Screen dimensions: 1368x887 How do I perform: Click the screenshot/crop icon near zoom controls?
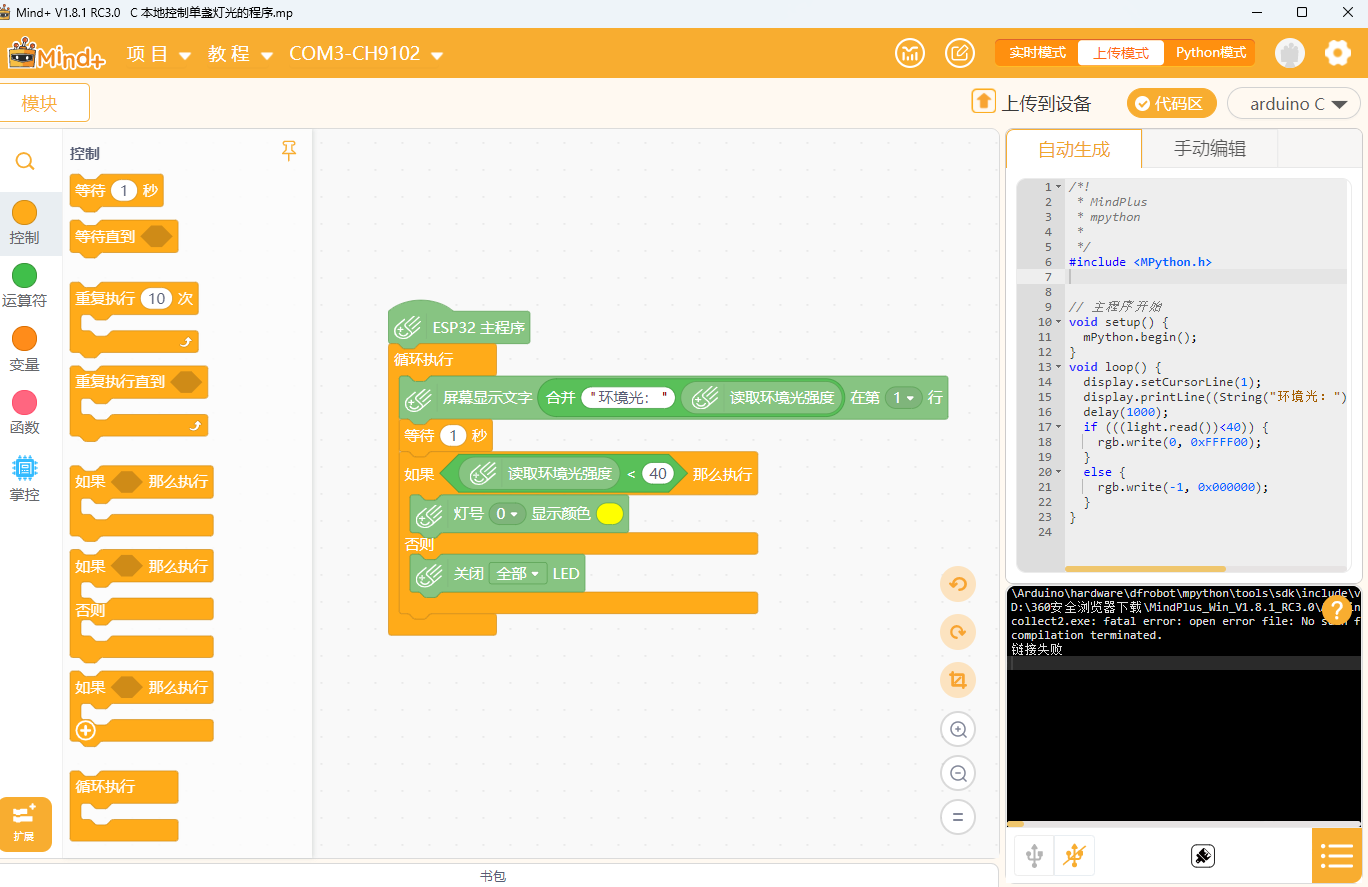[957, 679]
